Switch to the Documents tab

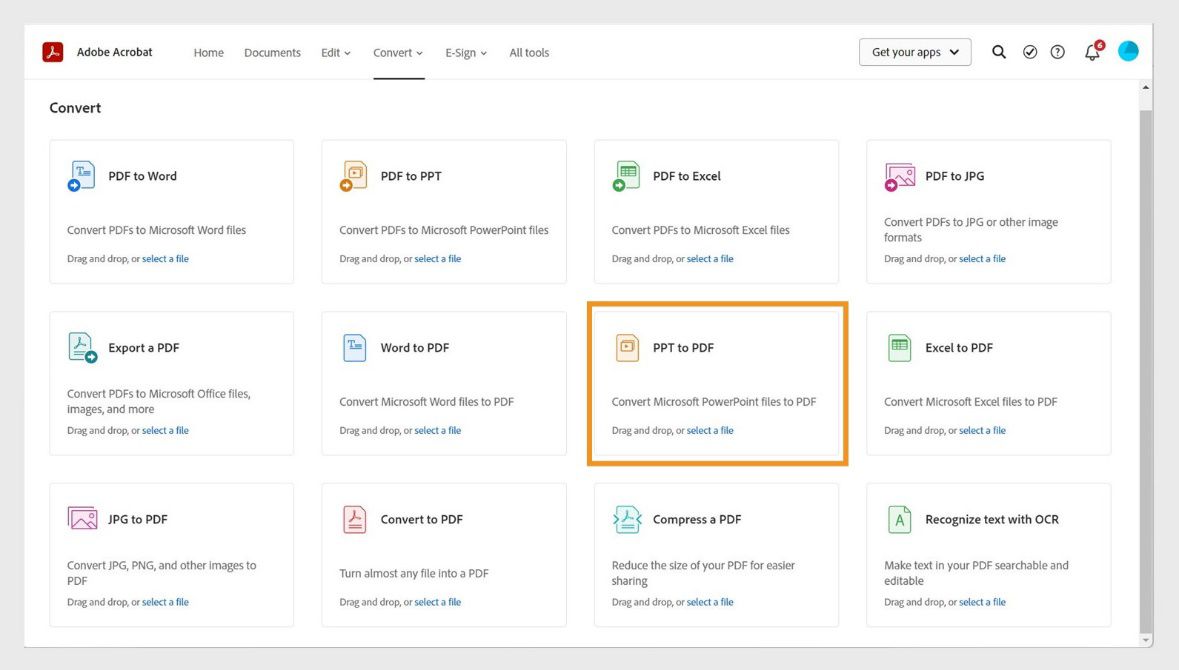(271, 52)
